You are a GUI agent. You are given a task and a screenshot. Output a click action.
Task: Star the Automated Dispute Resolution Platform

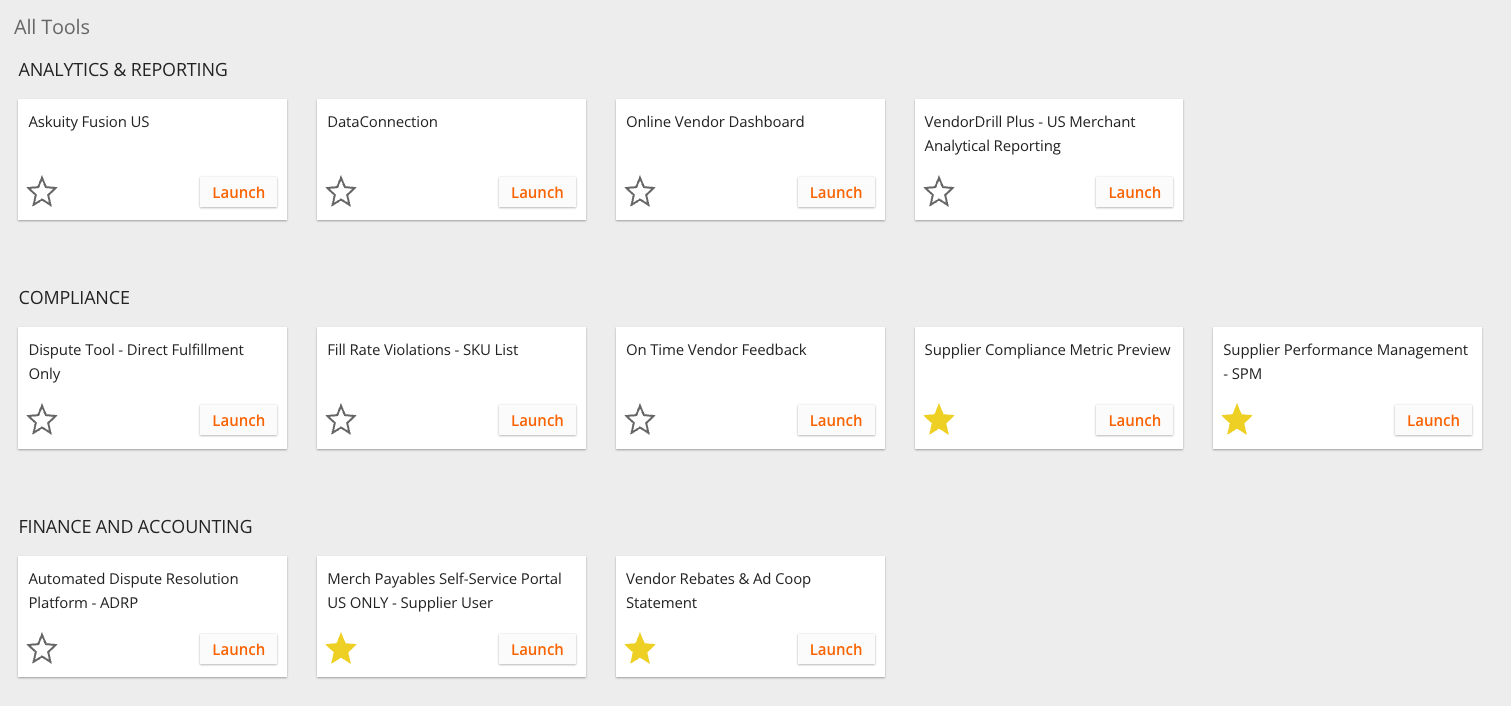[x=42, y=648]
